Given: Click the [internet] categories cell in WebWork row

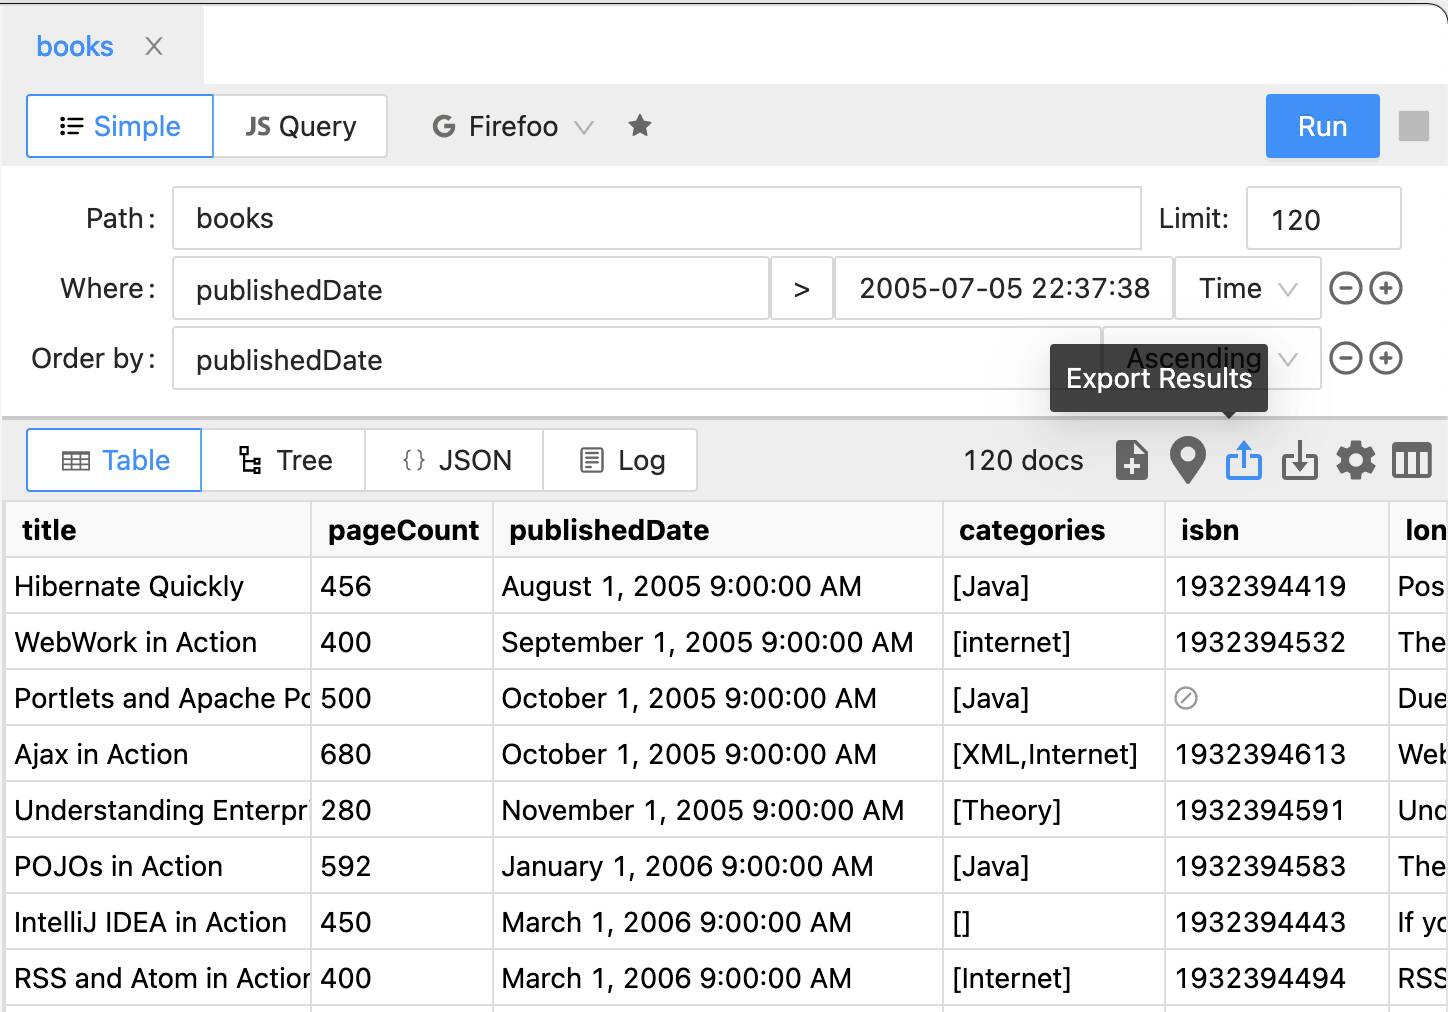Looking at the screenshot, I should tap(1054, 642).
